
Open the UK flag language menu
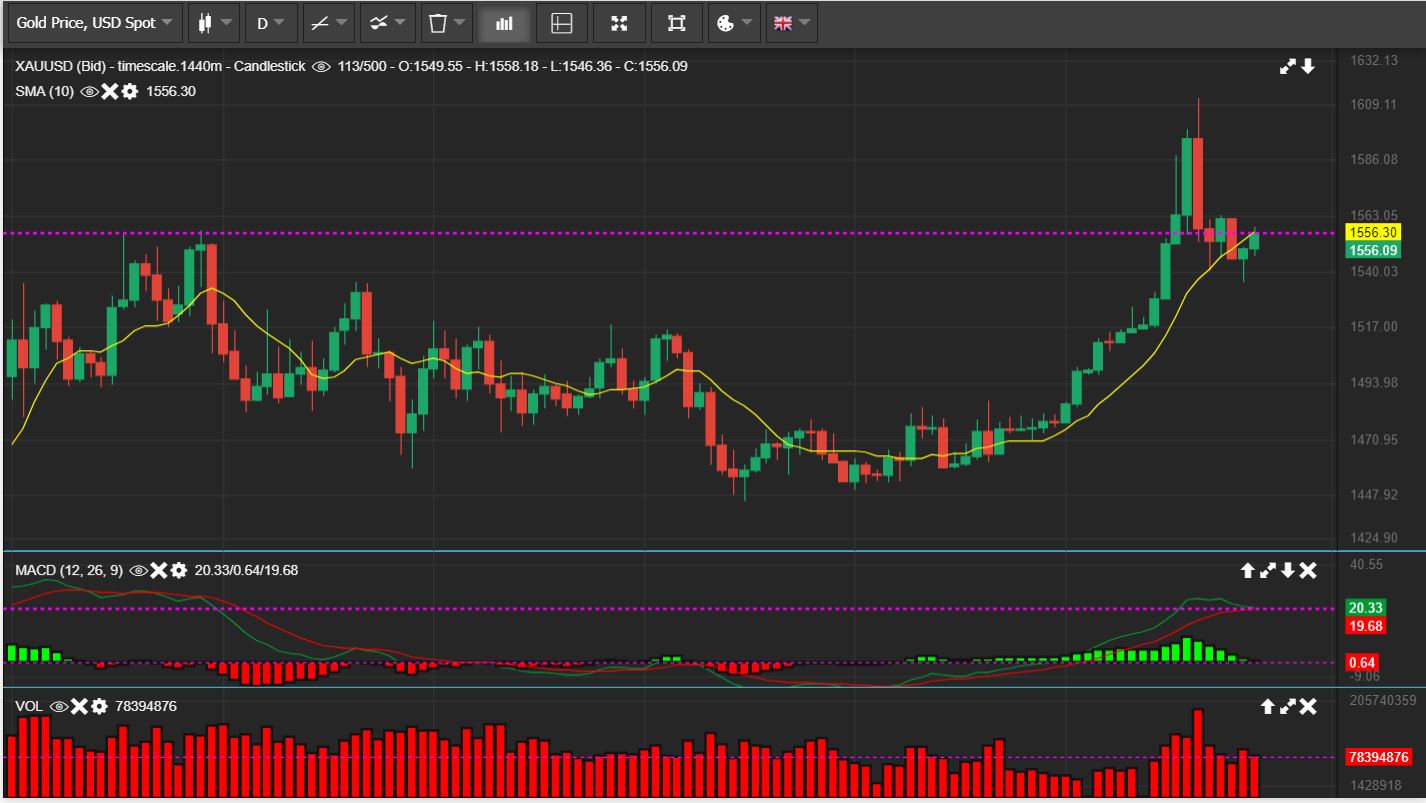click(x=791, y=22)
